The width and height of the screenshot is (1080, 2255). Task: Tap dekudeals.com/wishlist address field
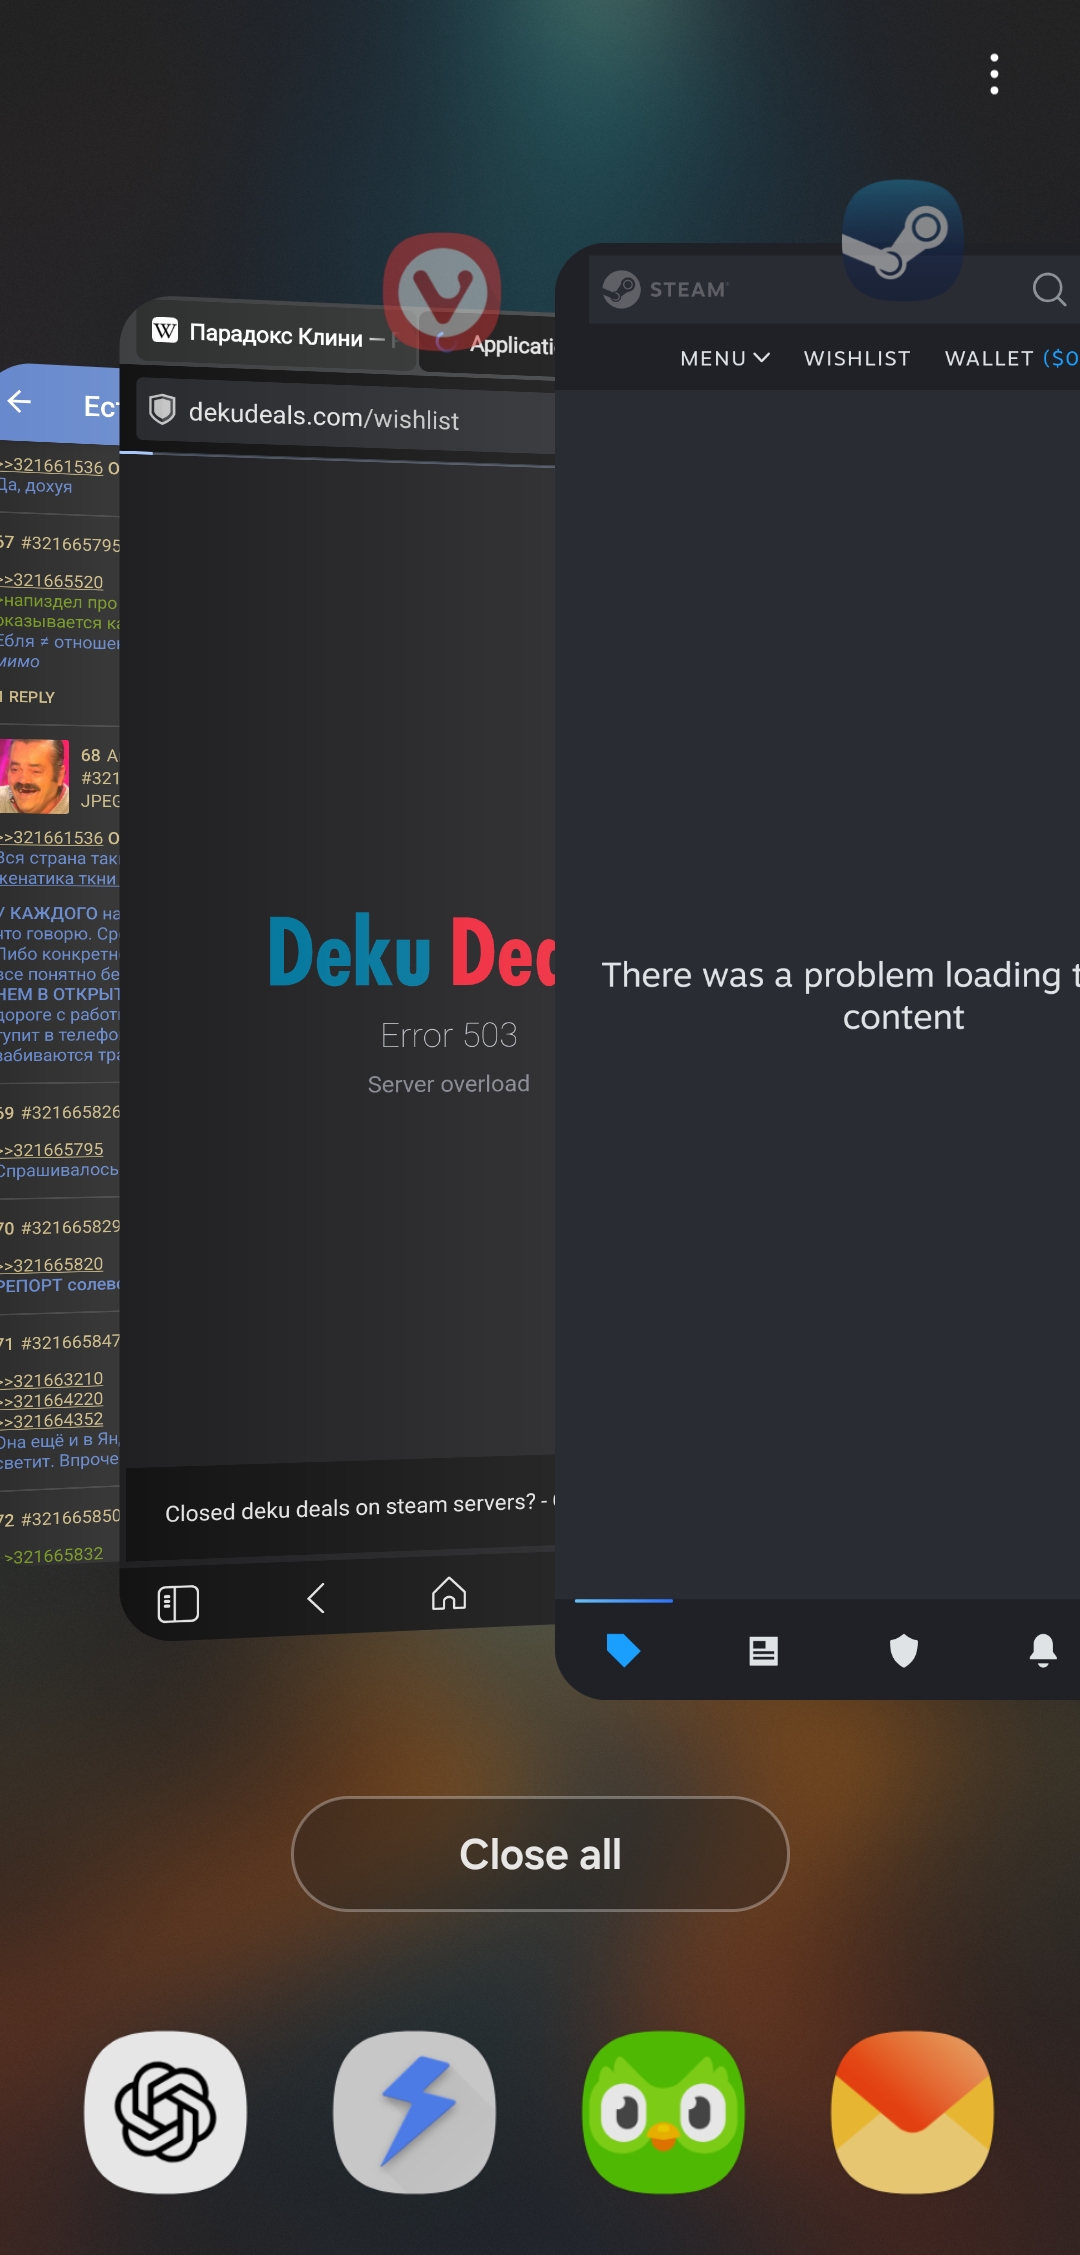345,415
